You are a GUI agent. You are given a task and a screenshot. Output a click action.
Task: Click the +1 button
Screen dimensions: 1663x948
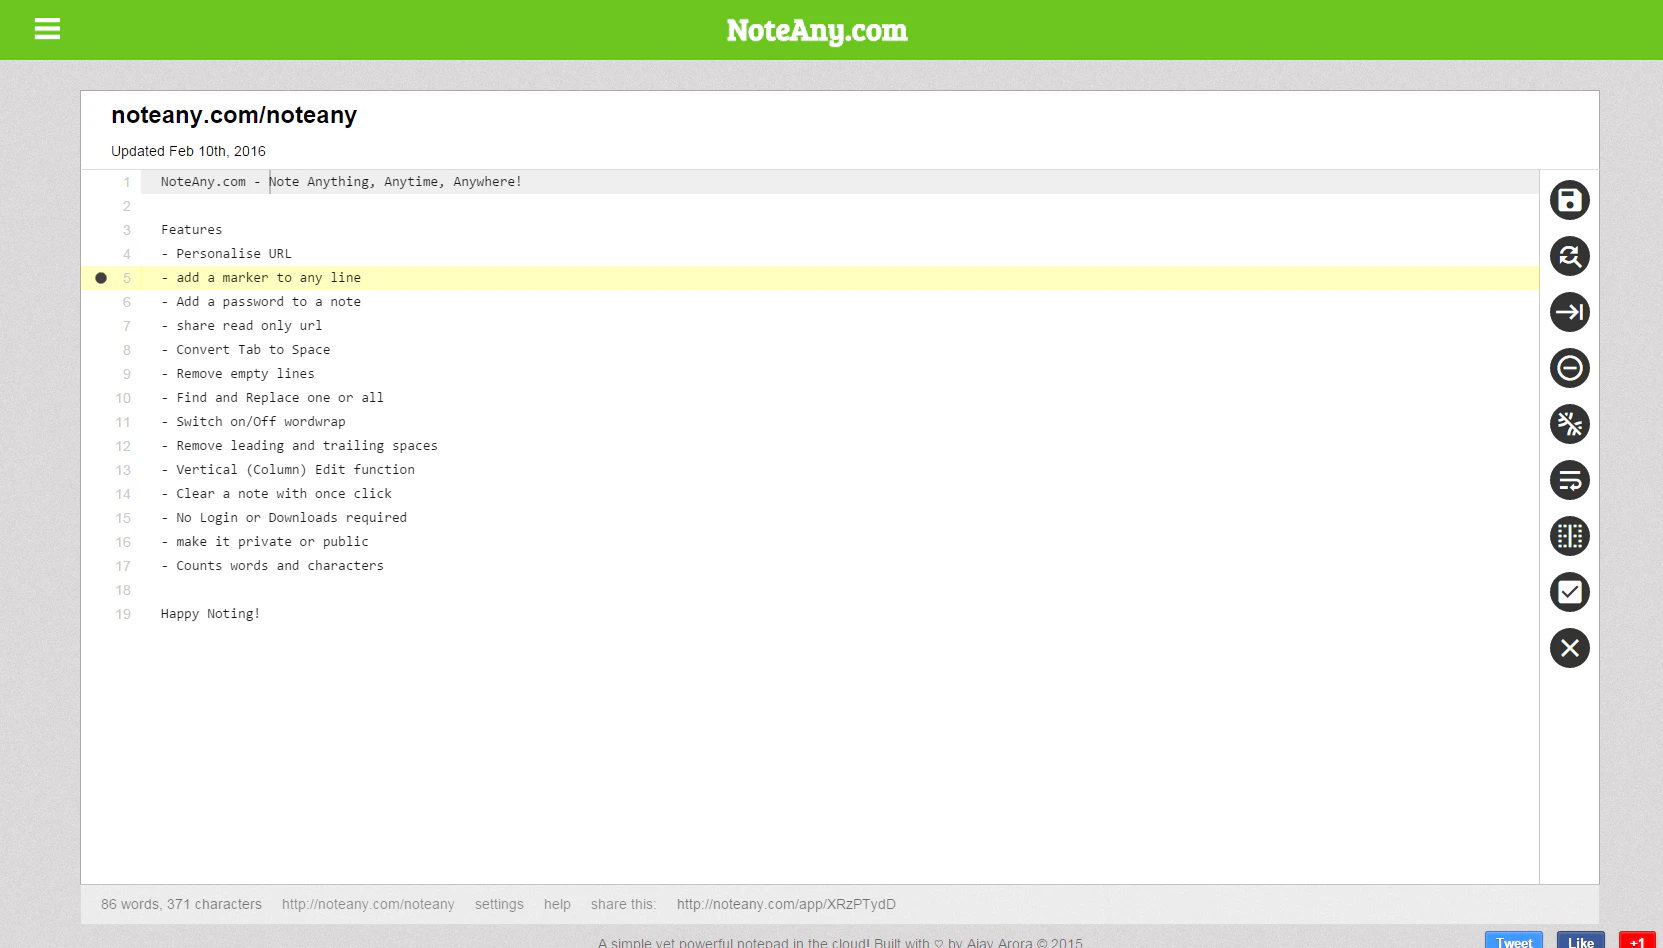pos(1637,941)
